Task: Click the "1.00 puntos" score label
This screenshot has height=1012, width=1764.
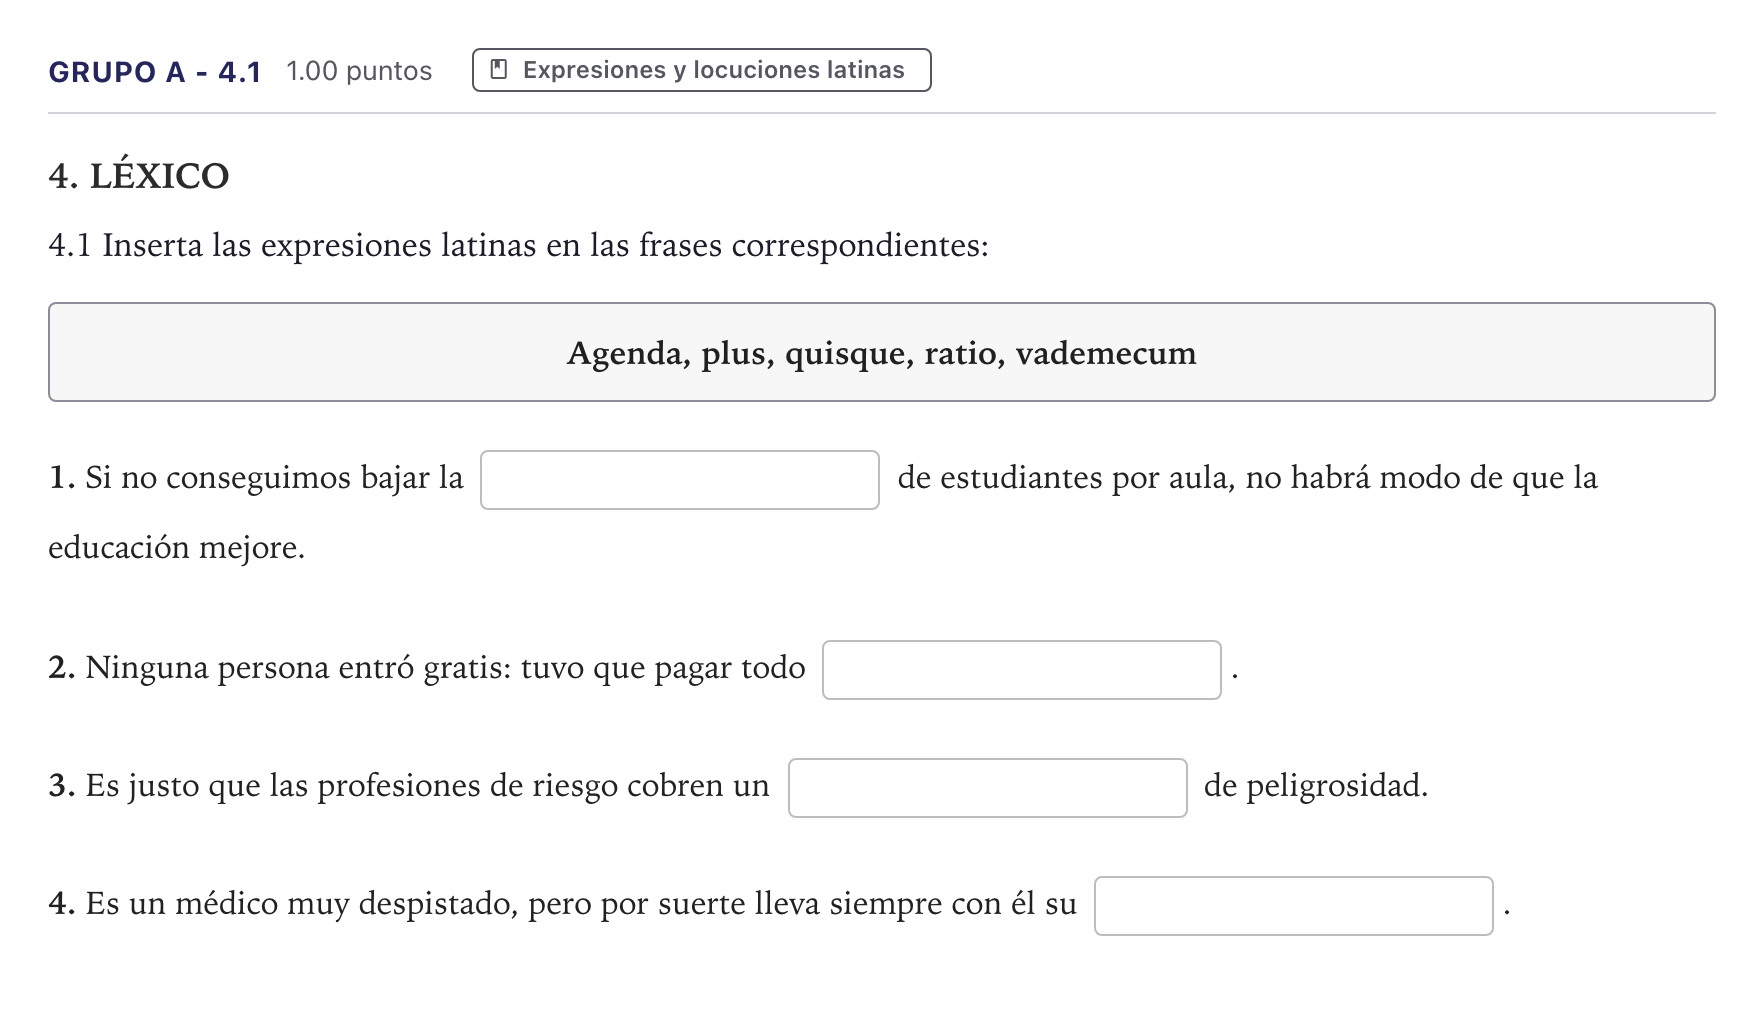Action: pyautogui.click(x=359, y=71)
